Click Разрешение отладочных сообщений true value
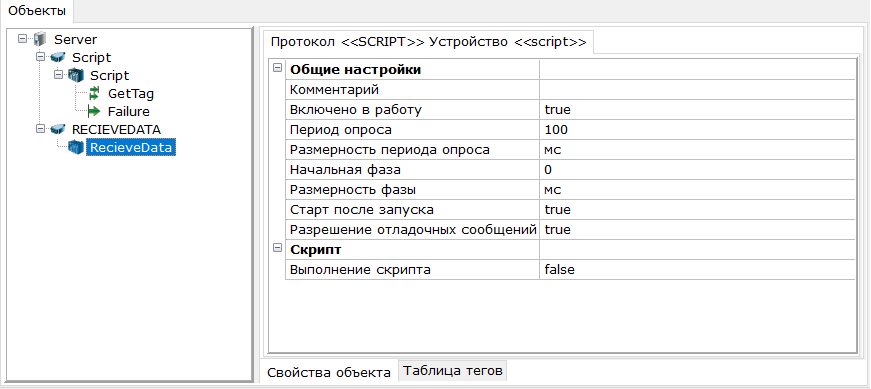Image resolution: width=871 pixels, height=389 pixels. click(697, 230)
